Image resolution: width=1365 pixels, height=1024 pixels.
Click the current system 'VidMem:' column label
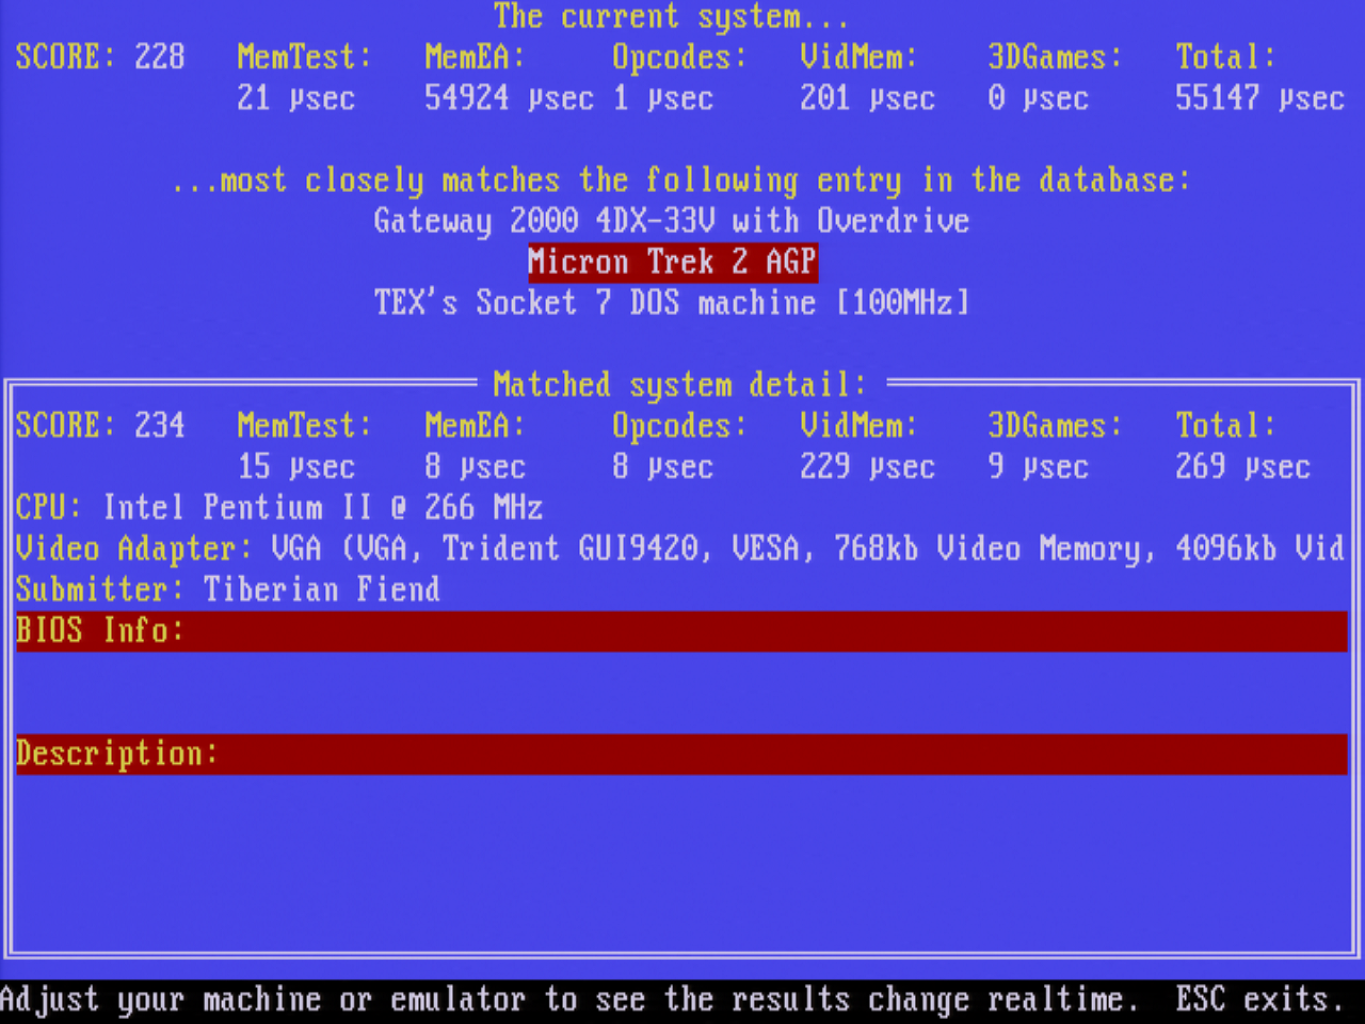[x=859, y=57]
